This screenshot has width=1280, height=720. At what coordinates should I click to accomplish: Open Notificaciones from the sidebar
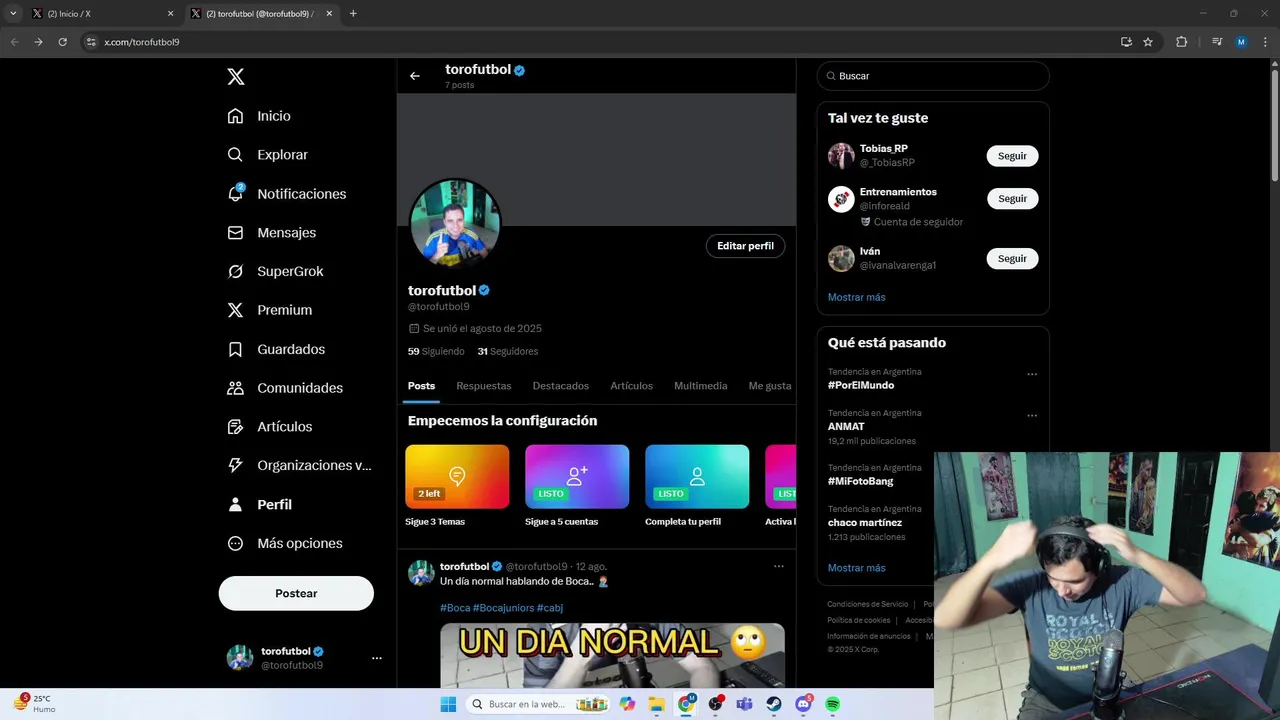[x=286, y=194]
